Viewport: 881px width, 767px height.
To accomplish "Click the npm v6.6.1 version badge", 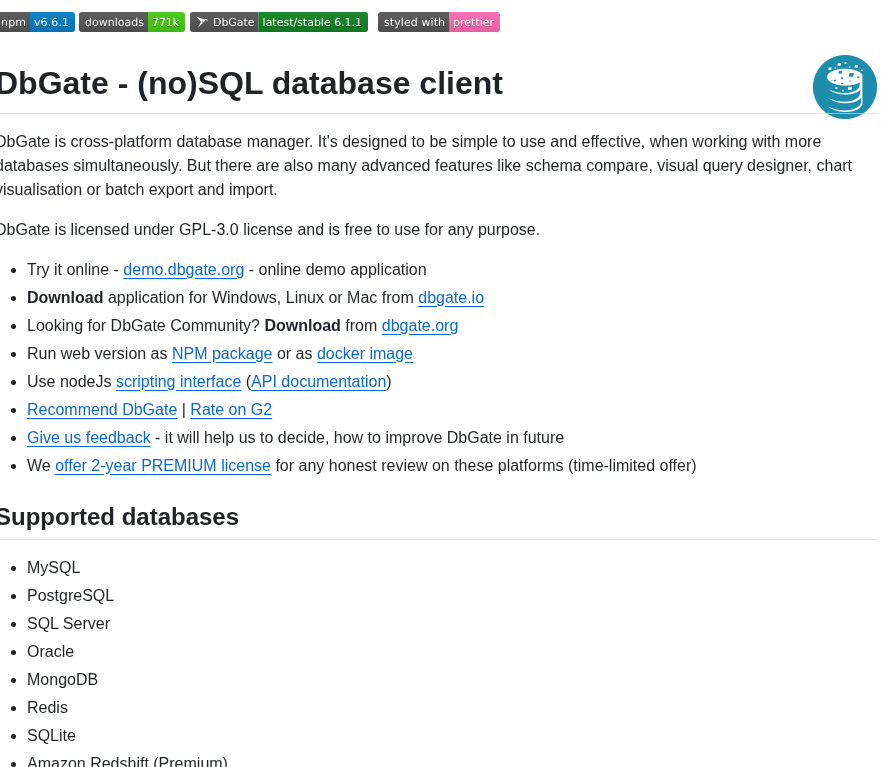I will coord(37,22).
